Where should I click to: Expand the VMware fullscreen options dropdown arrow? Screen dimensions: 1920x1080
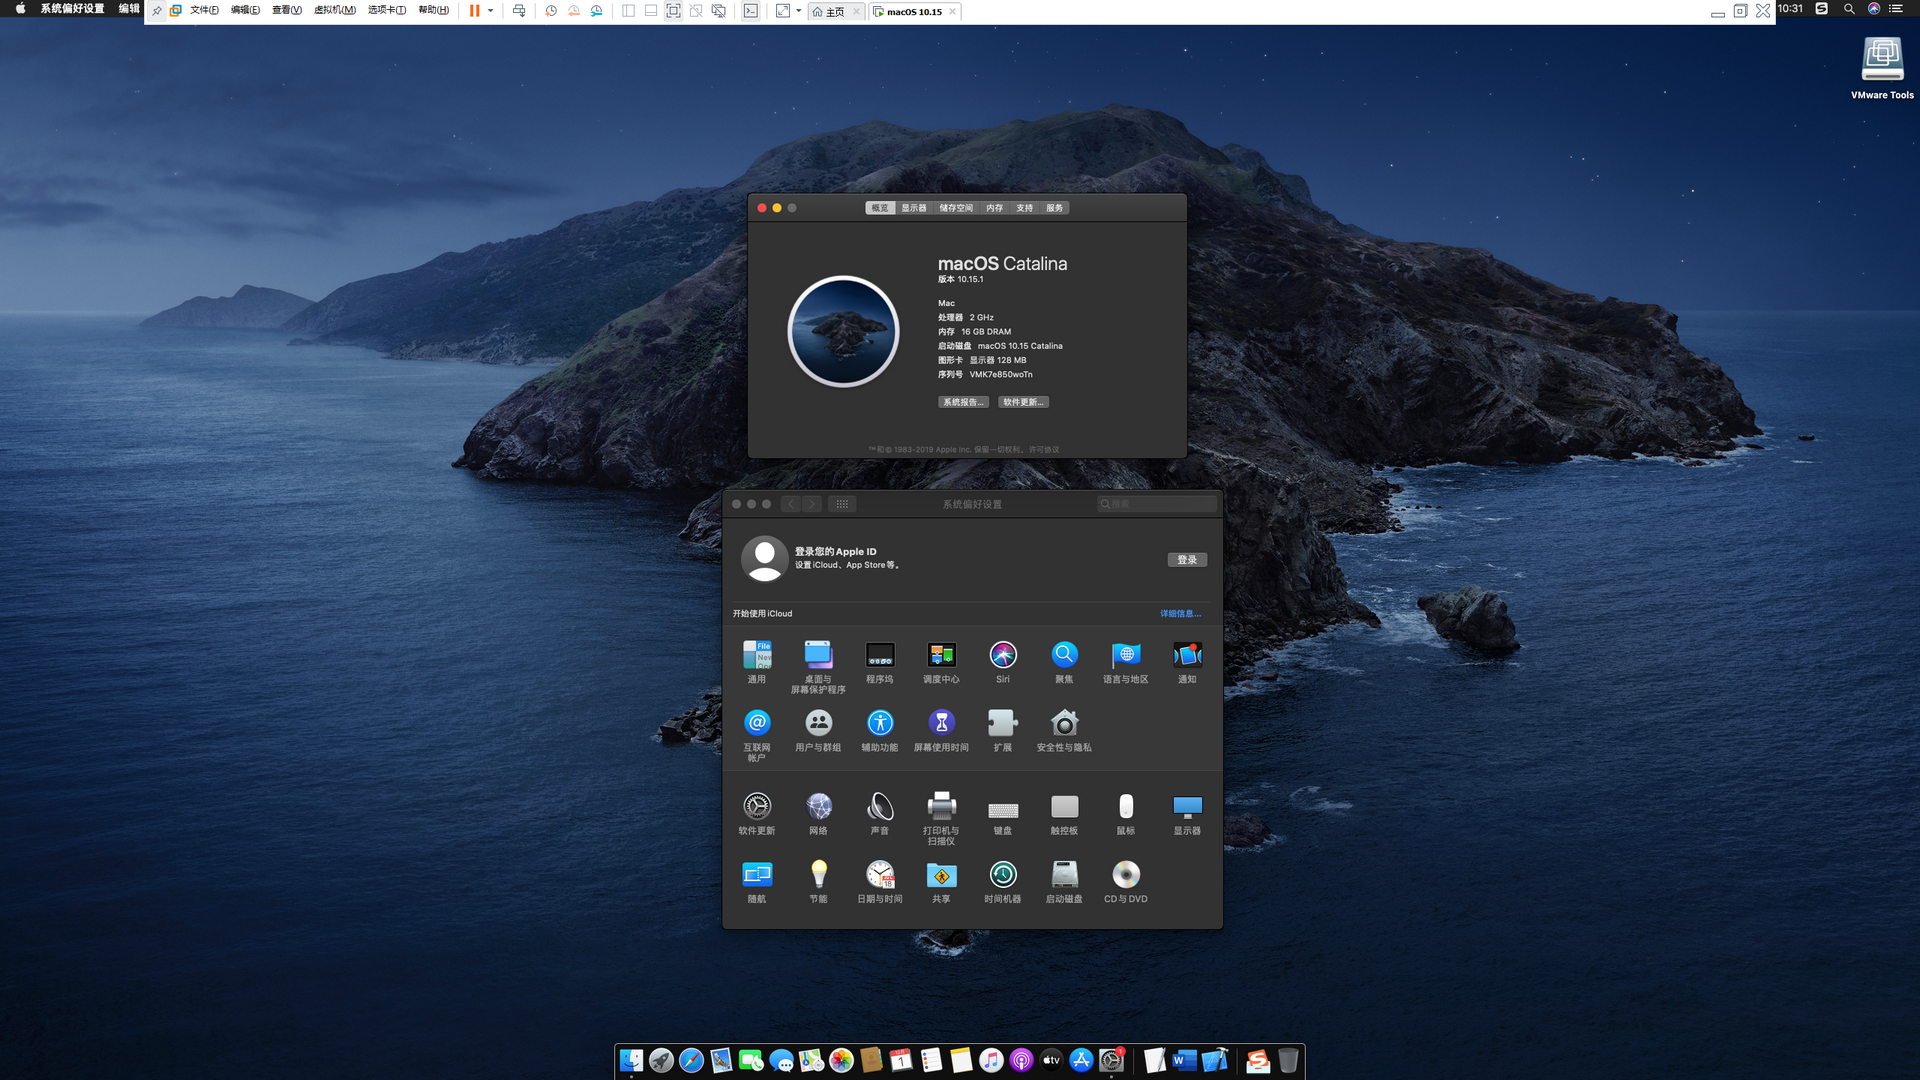(x=798, y=11)
